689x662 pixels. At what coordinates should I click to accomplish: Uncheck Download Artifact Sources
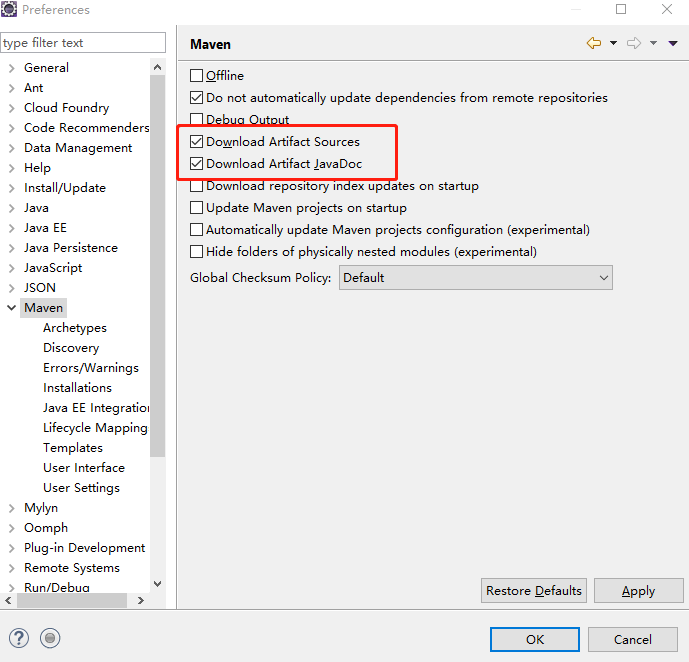click(196, 141)
